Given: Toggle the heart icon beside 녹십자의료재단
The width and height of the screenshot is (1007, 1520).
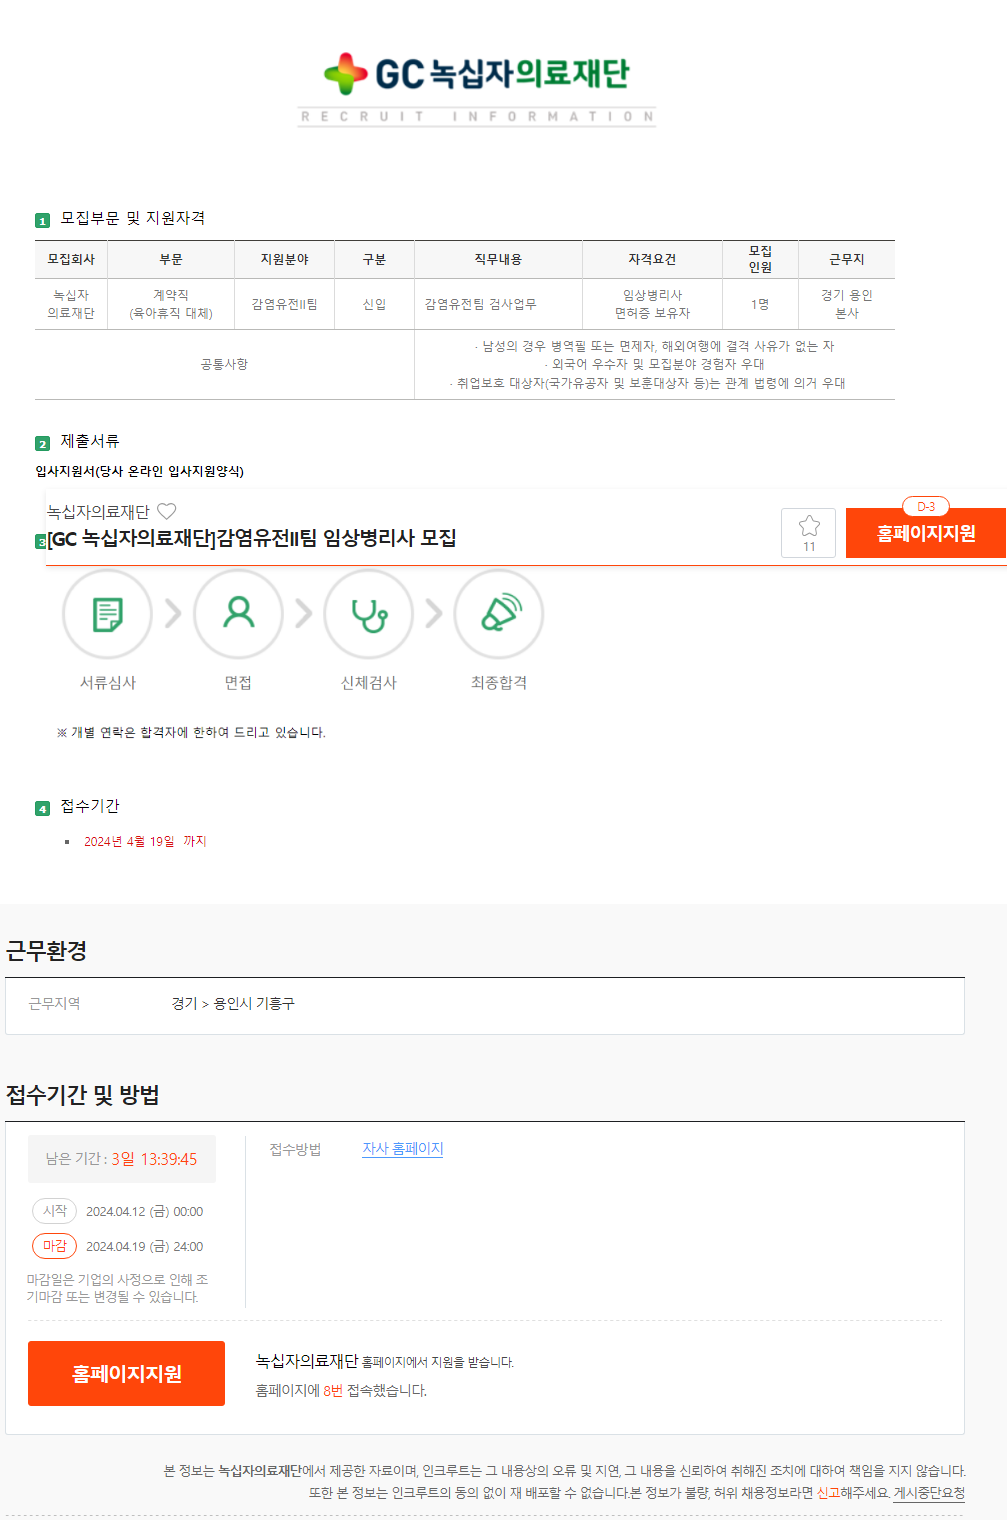Looking at the screenshot, I should tap(167, 511).
